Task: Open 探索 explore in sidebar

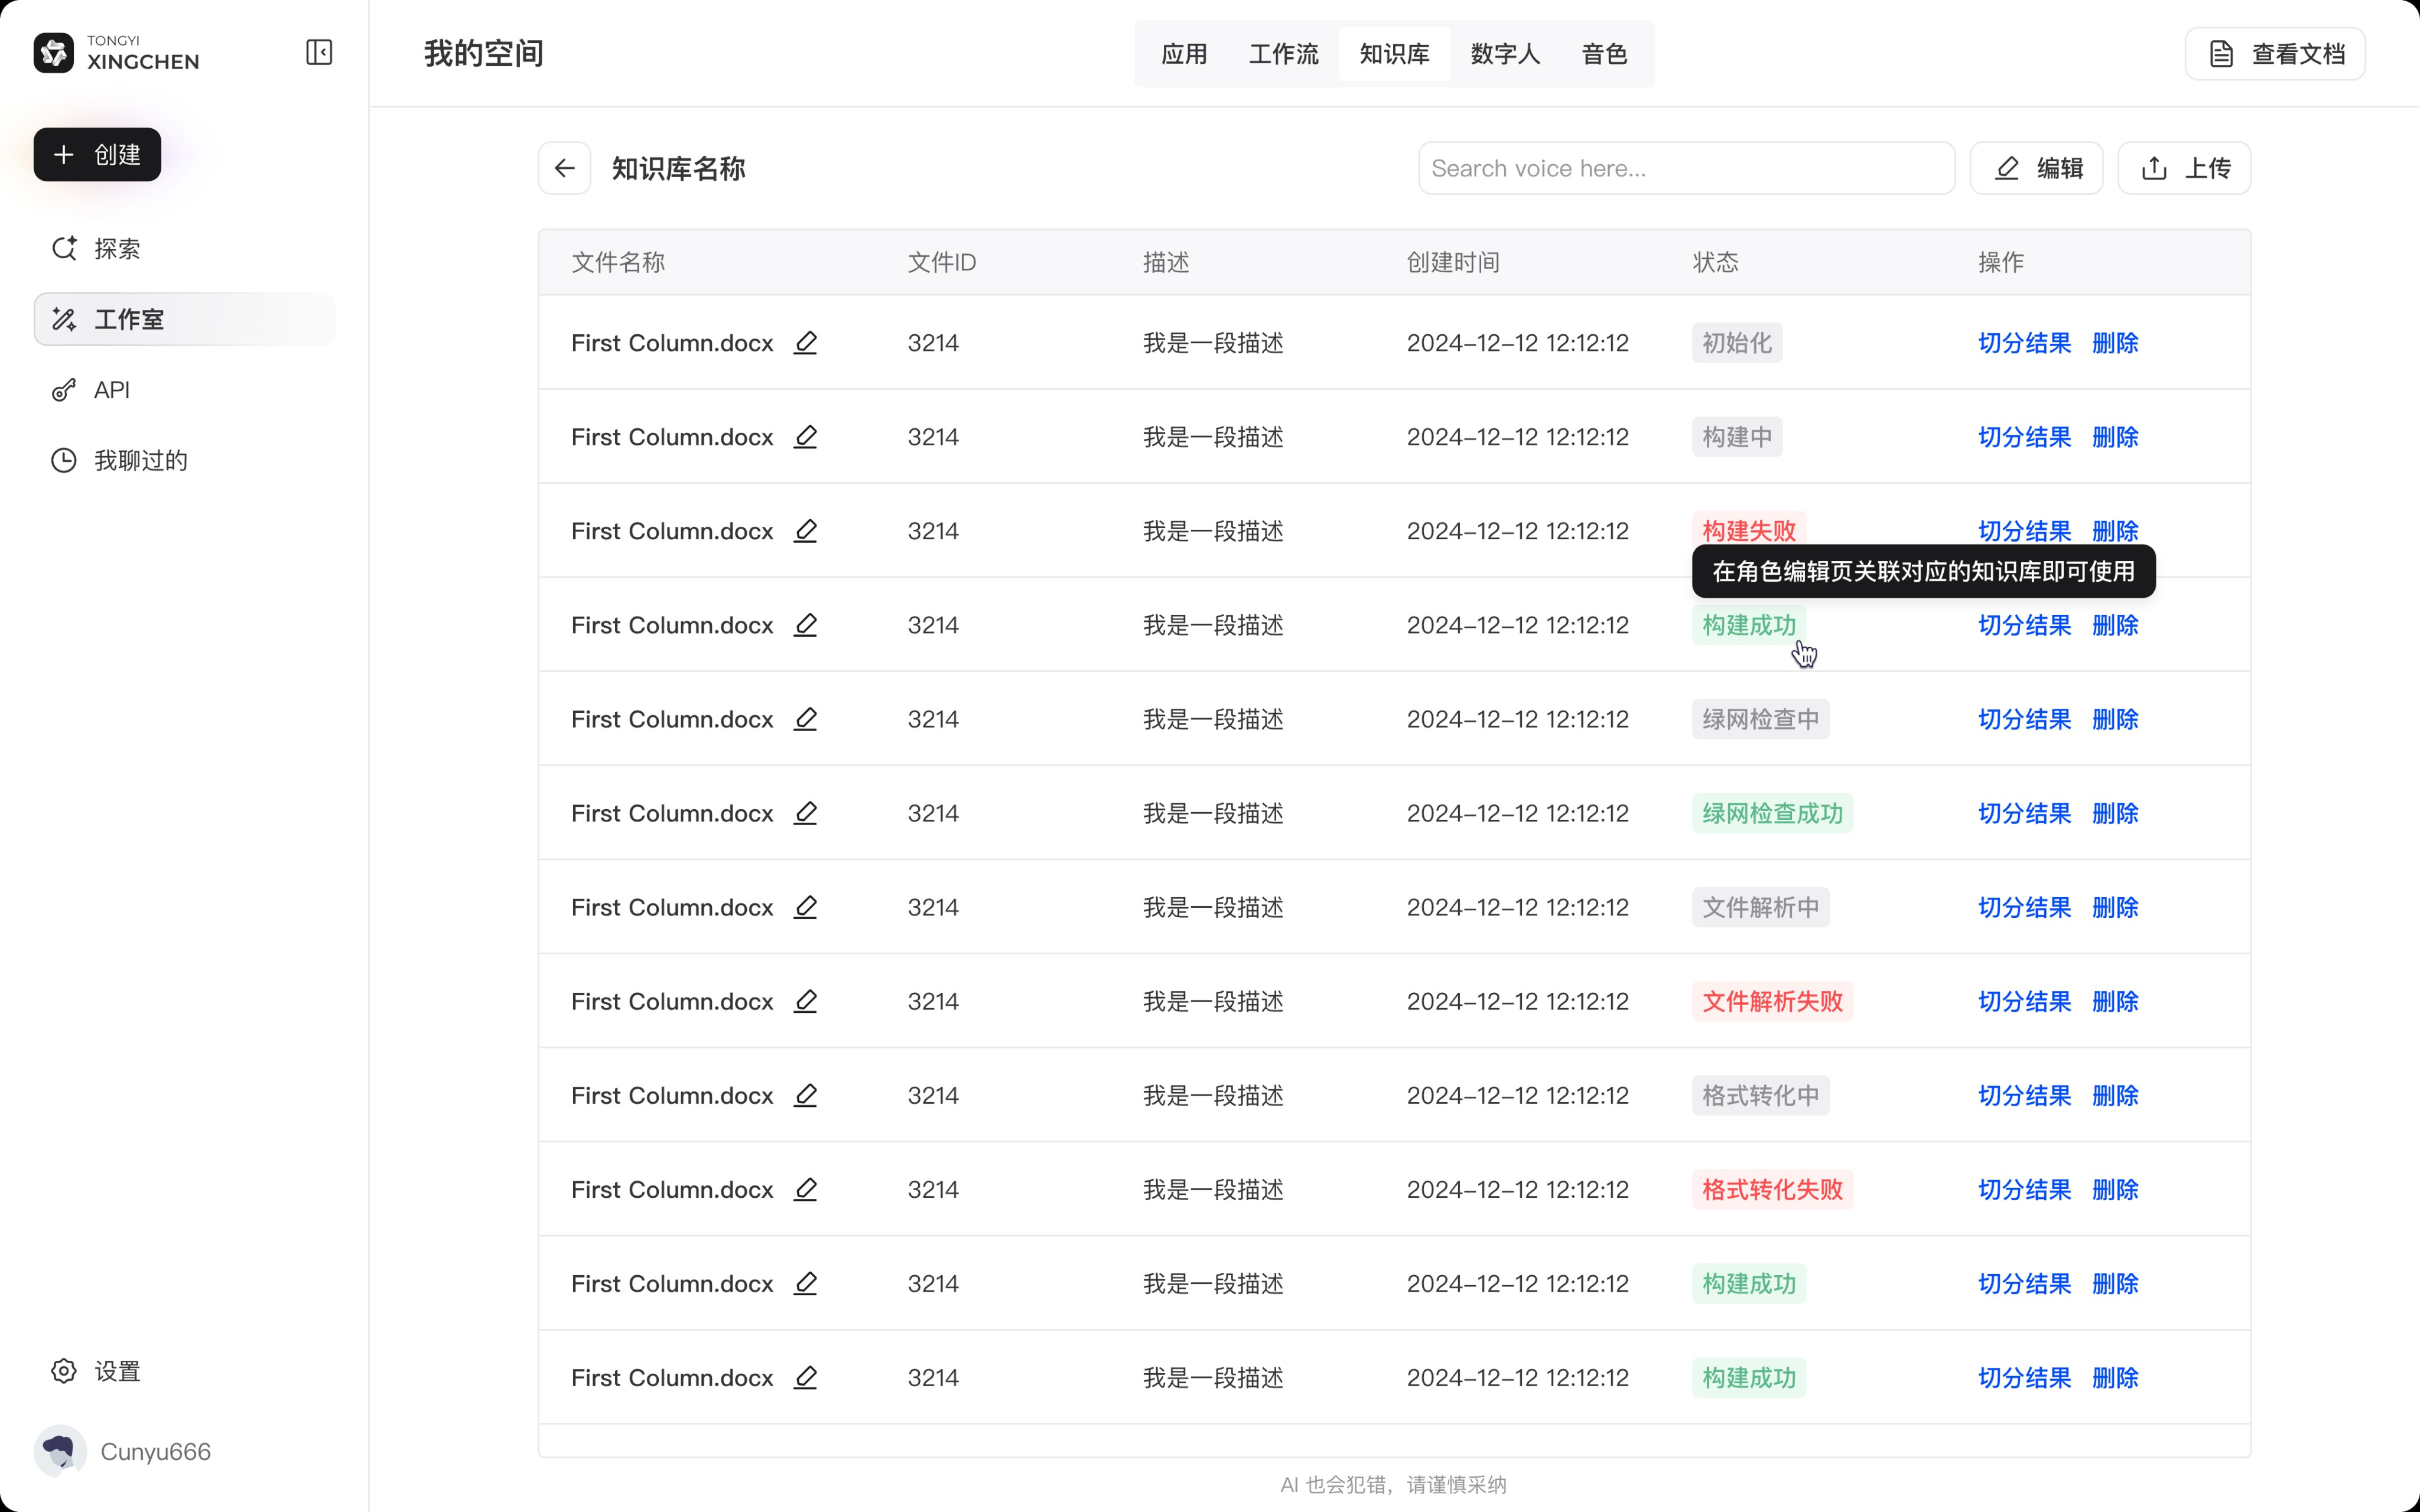Action: click(116, 248)
